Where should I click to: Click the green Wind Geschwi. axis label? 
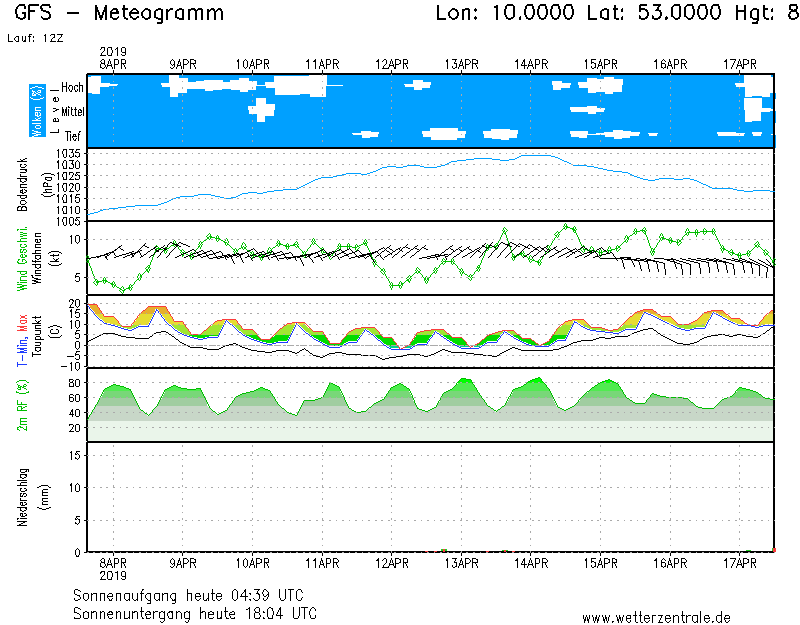pyautogui.click(x=22, y=257)
